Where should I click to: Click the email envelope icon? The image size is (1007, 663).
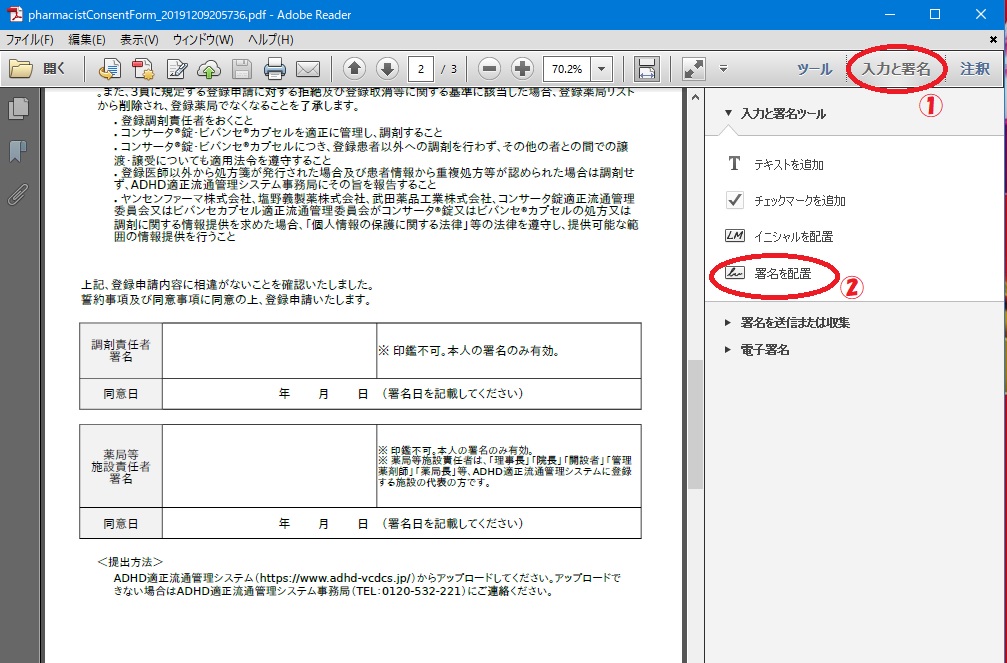(307, 69)
